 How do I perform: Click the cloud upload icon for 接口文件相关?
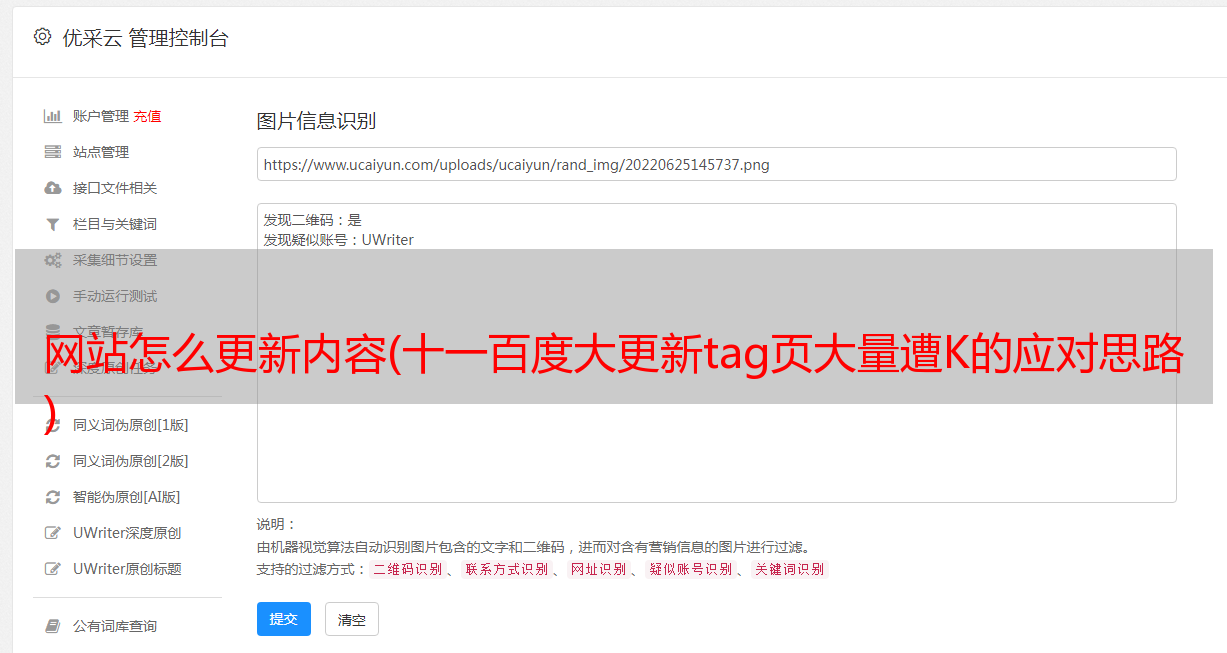(x=53, y=188)
